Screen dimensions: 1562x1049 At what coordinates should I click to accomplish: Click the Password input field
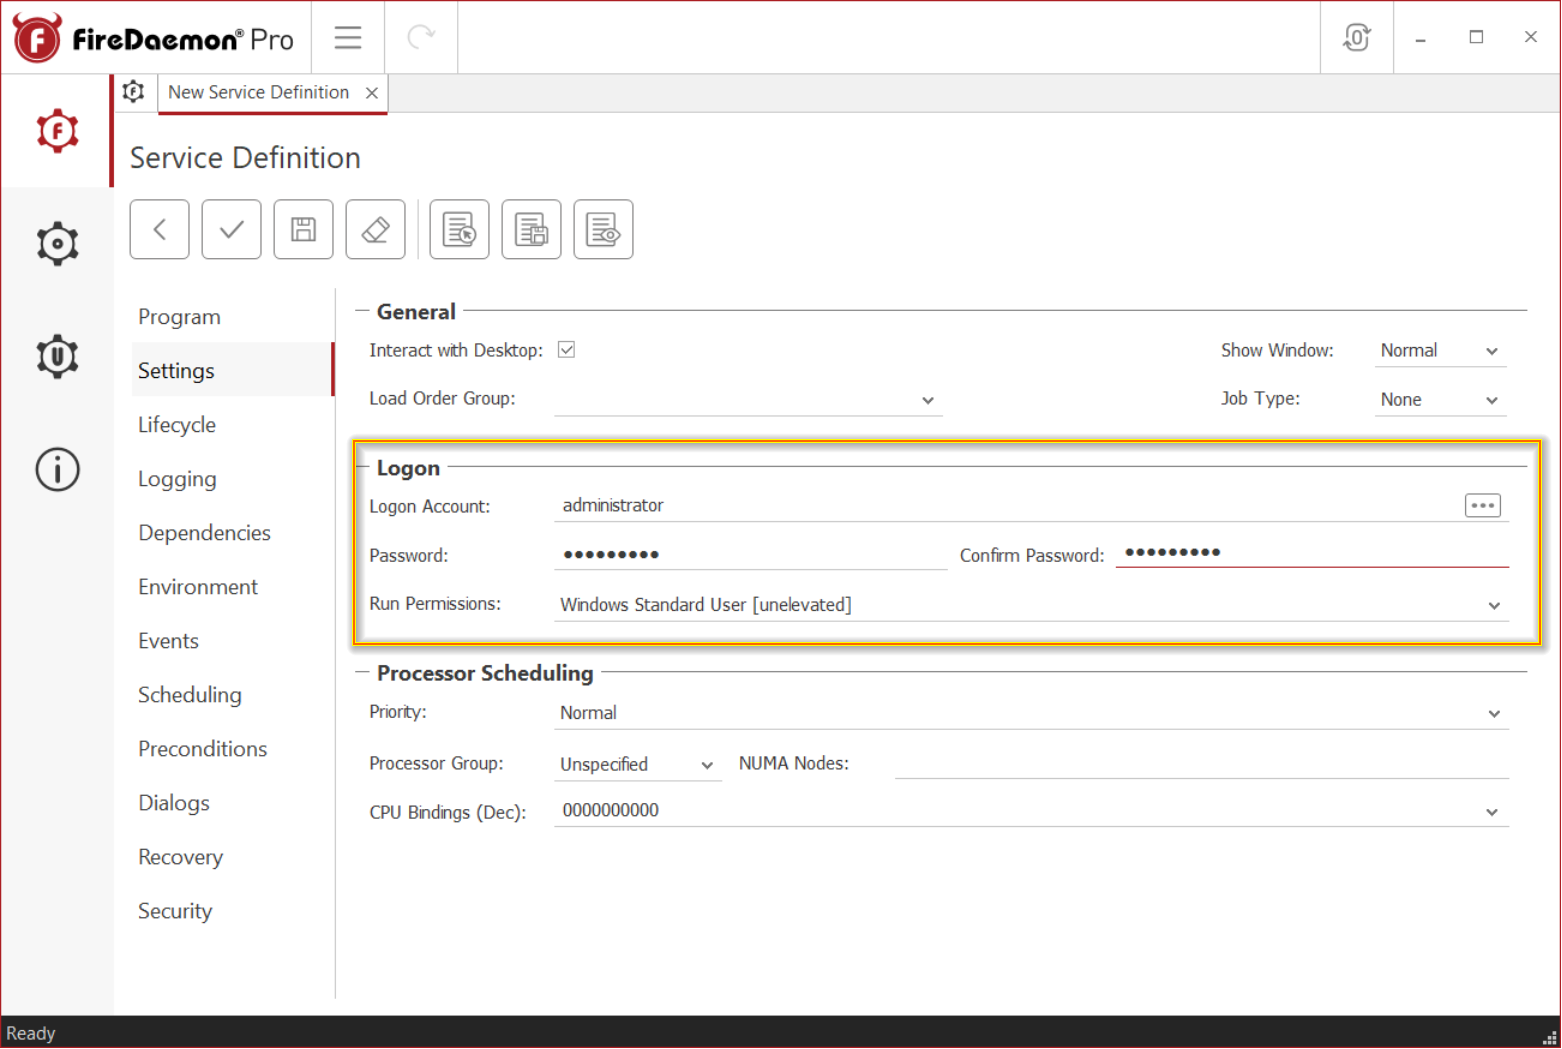pos(750,555)
